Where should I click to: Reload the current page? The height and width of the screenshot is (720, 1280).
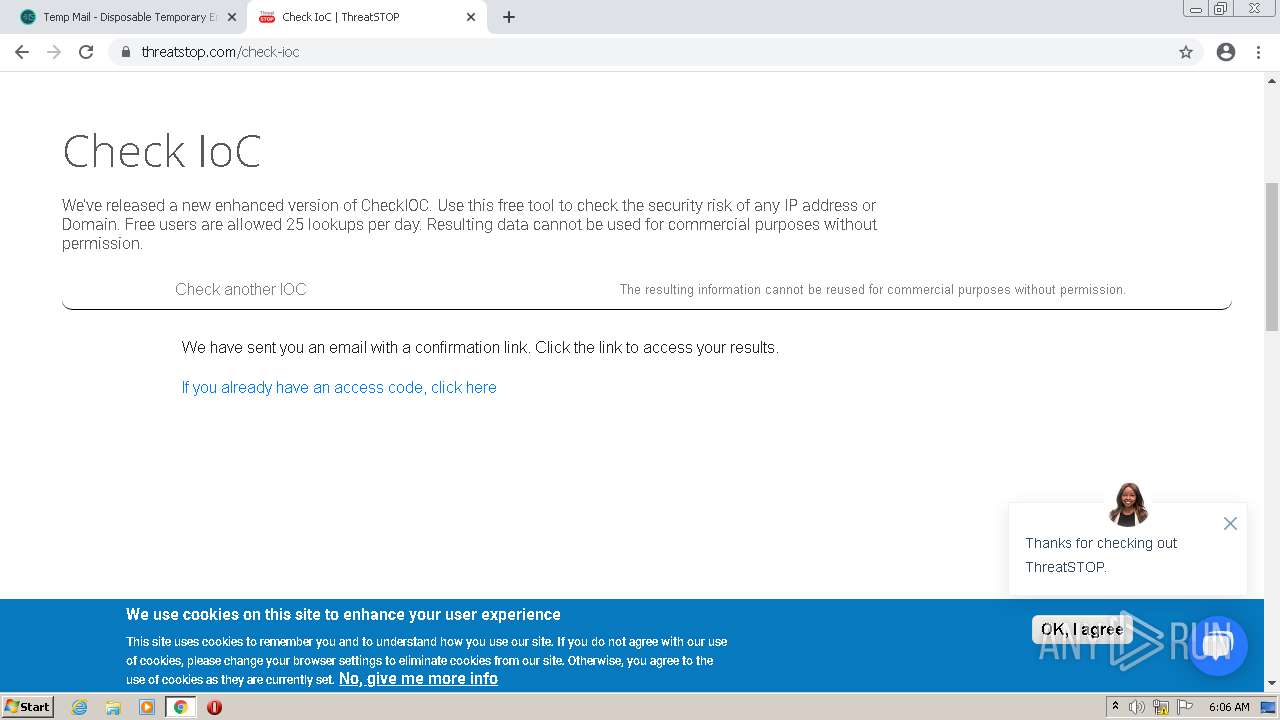coord(86,52)
